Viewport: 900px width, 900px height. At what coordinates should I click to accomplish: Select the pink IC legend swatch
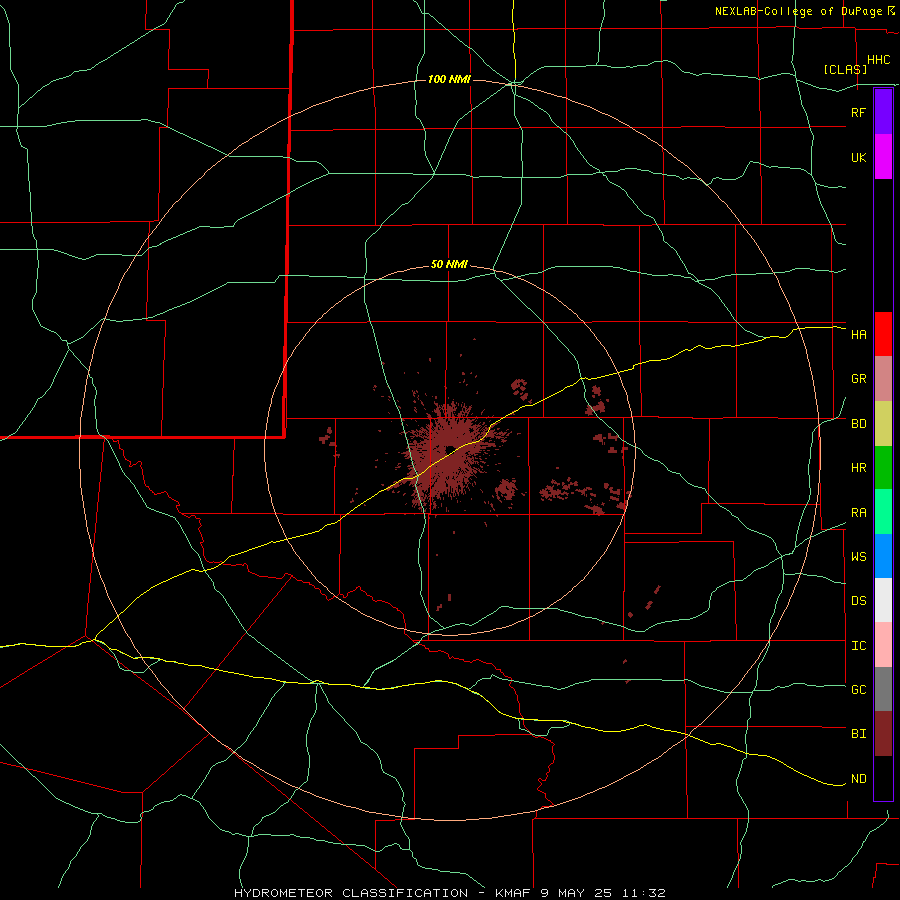coord(883,645)
